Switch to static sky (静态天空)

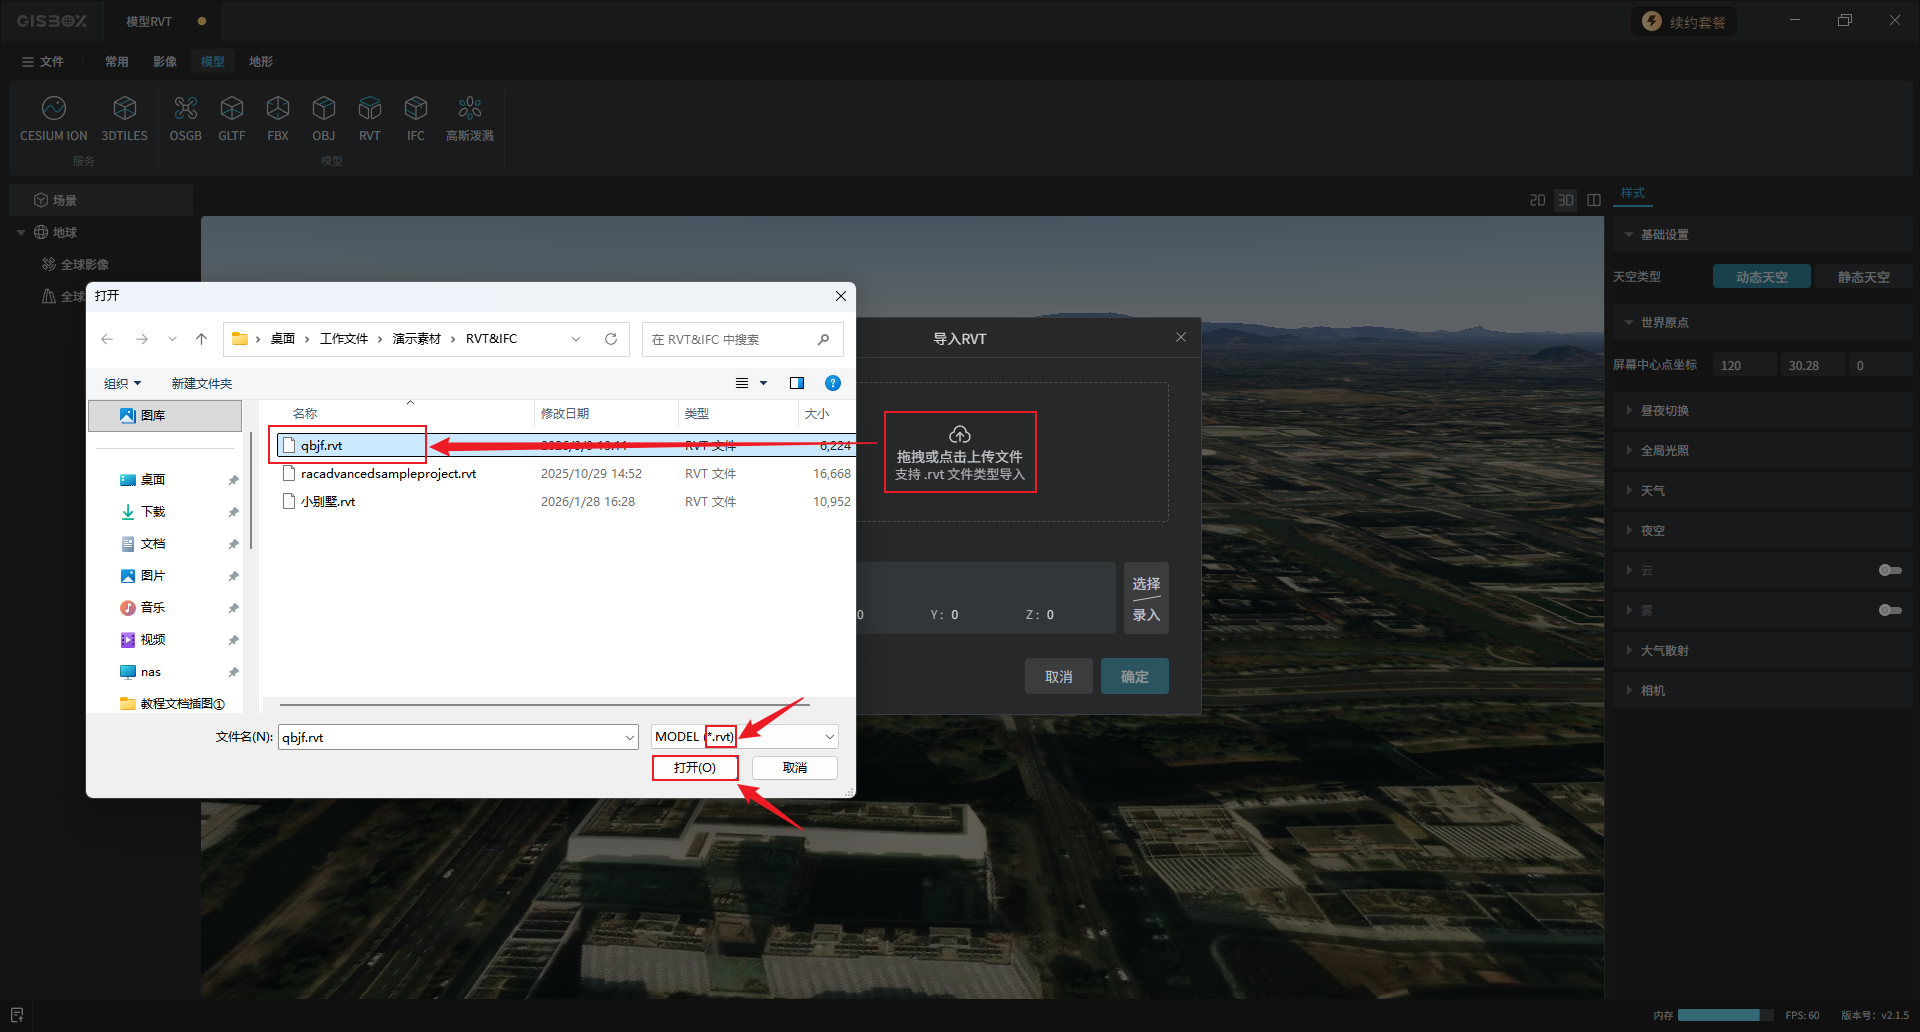[1863, 277]
